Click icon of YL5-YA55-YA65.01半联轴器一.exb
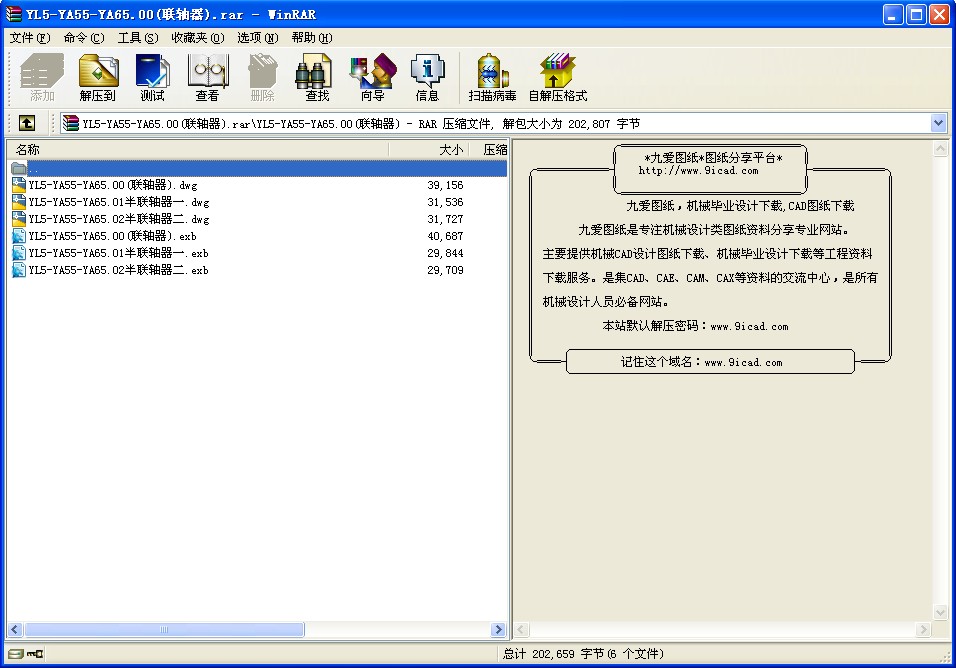956x668 pixels. click(x=19, y=253)
